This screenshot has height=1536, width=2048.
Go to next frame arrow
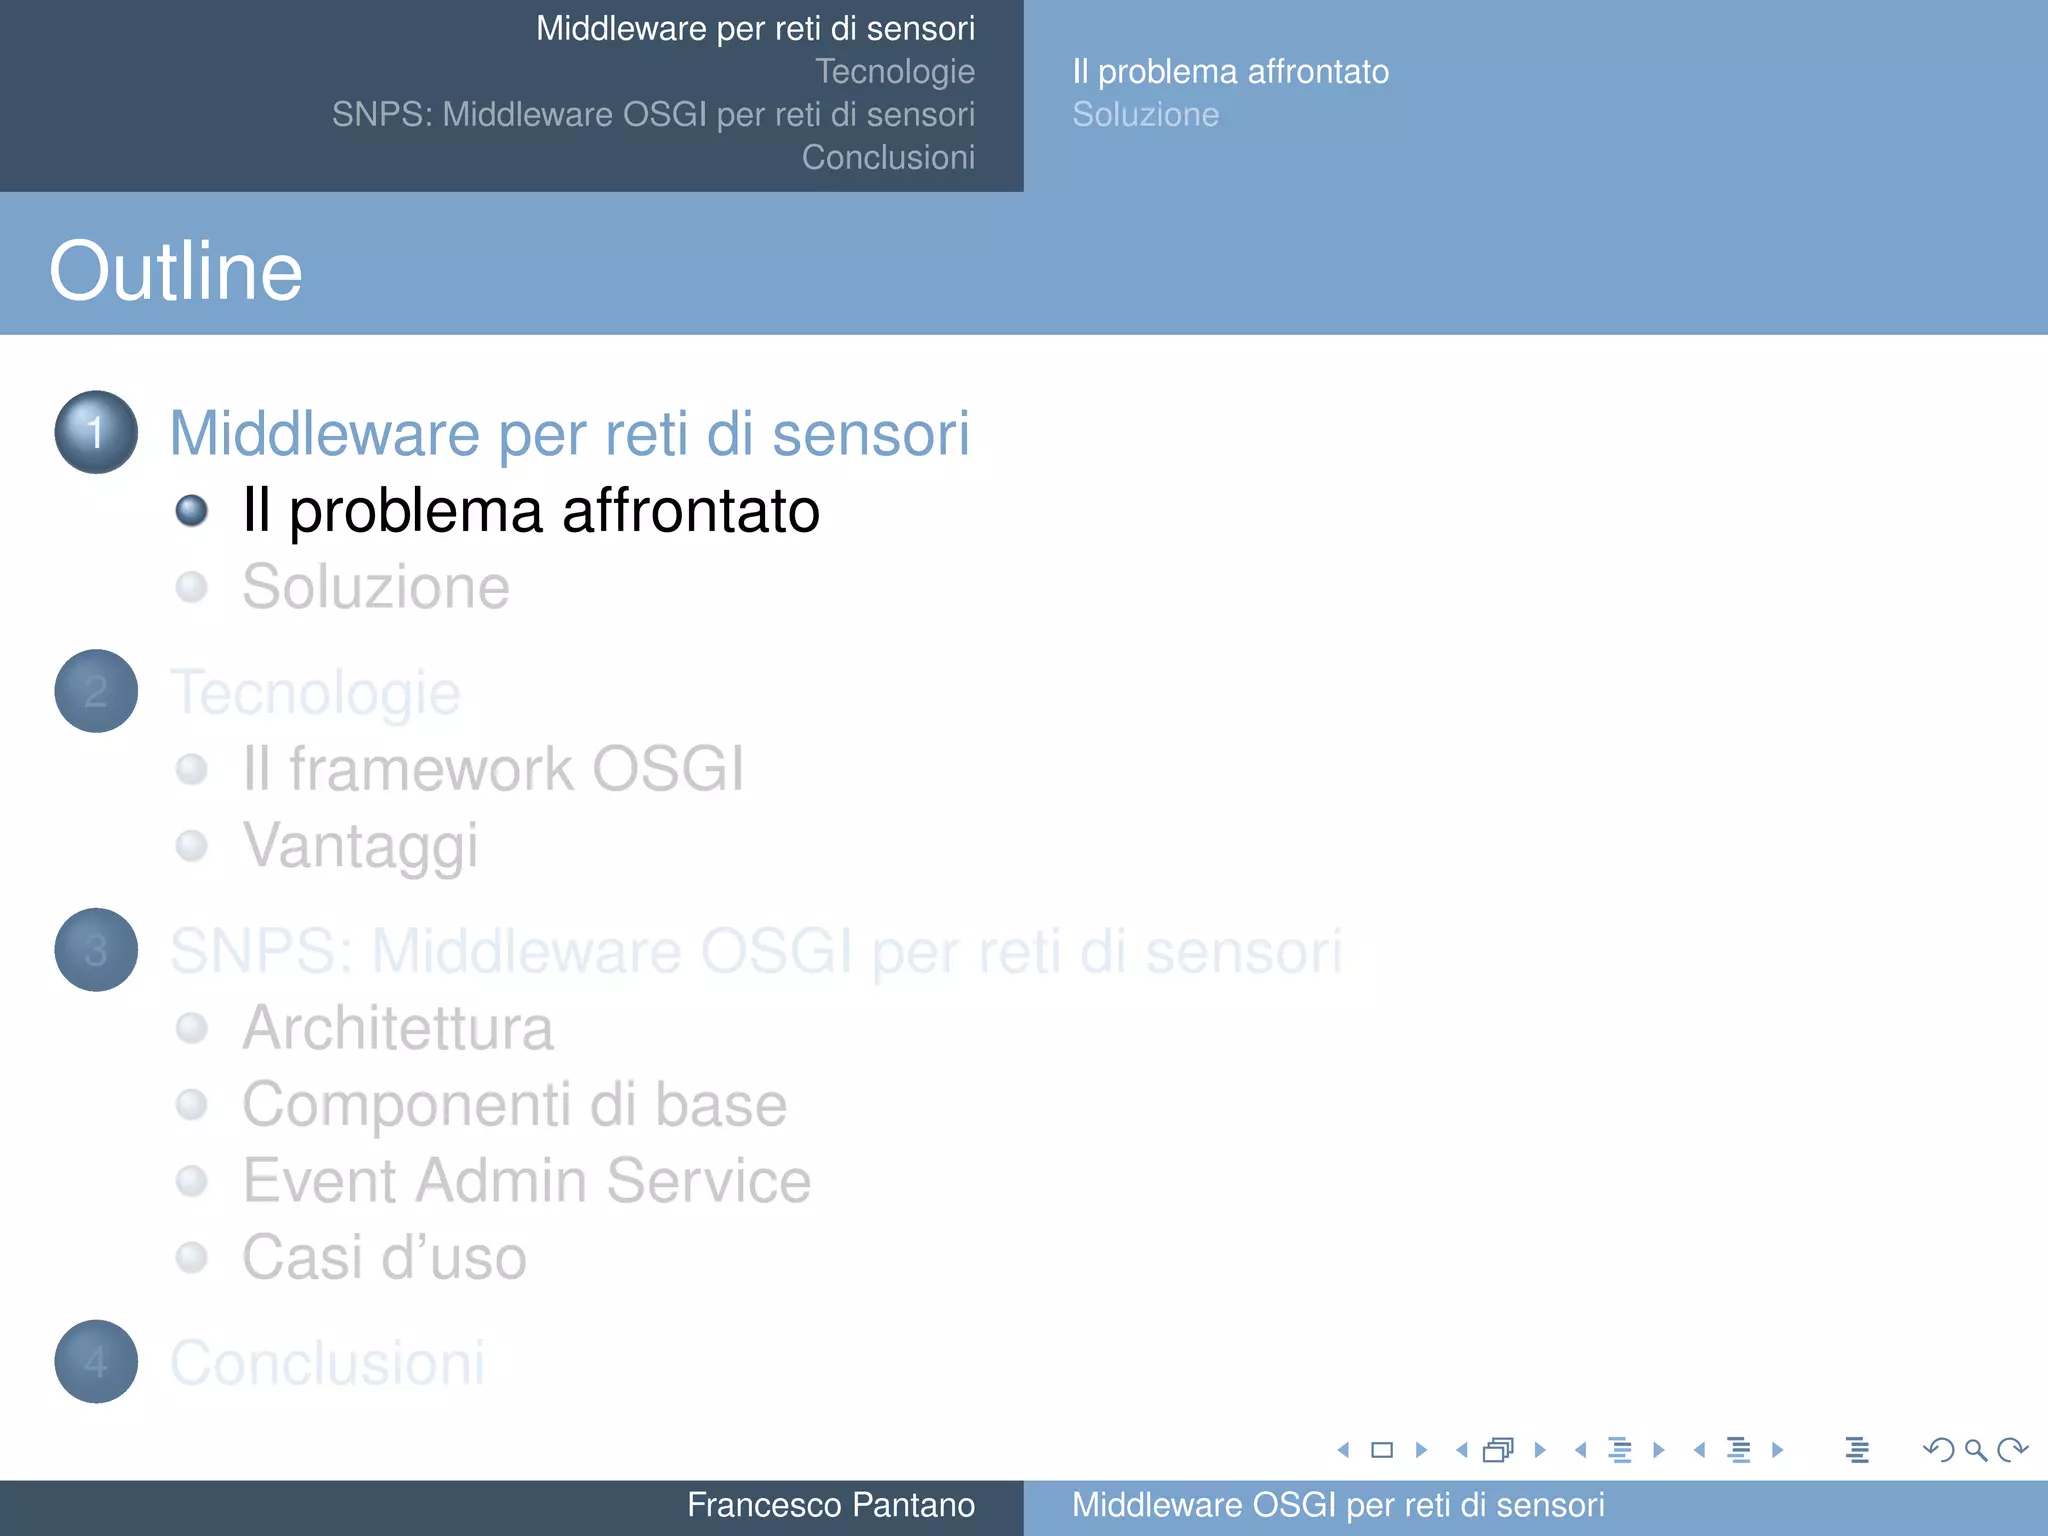click(1540, 1450)
